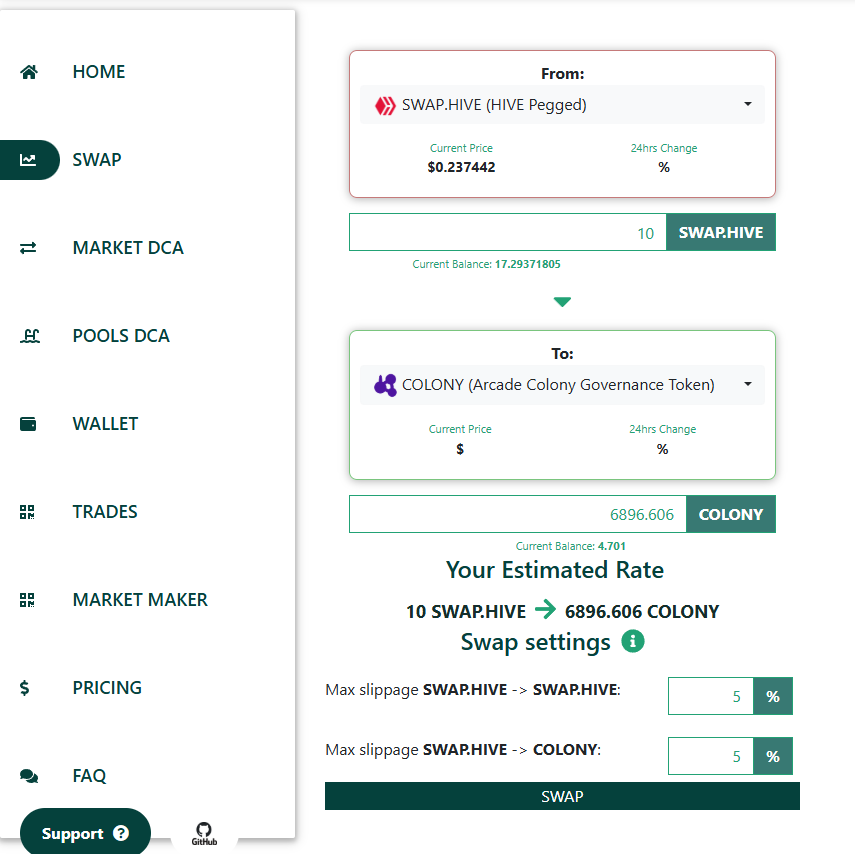Focus the SWAP.HIVE amount input field

[x=508, y=232]
